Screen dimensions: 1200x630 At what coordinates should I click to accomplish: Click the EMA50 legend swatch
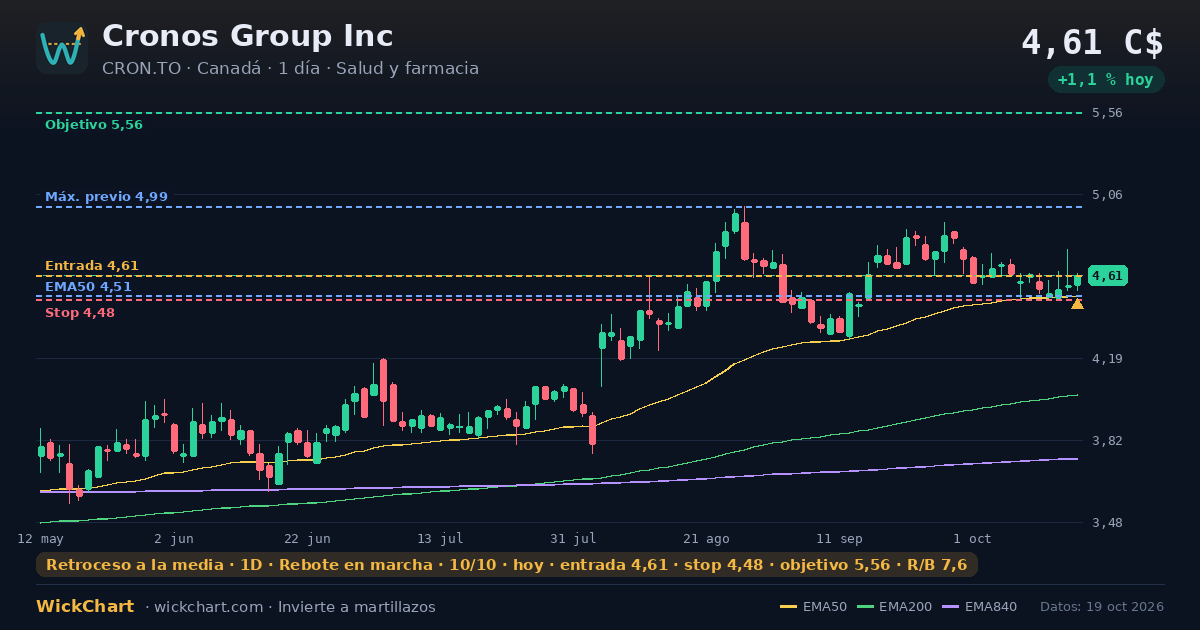(788, 607)
